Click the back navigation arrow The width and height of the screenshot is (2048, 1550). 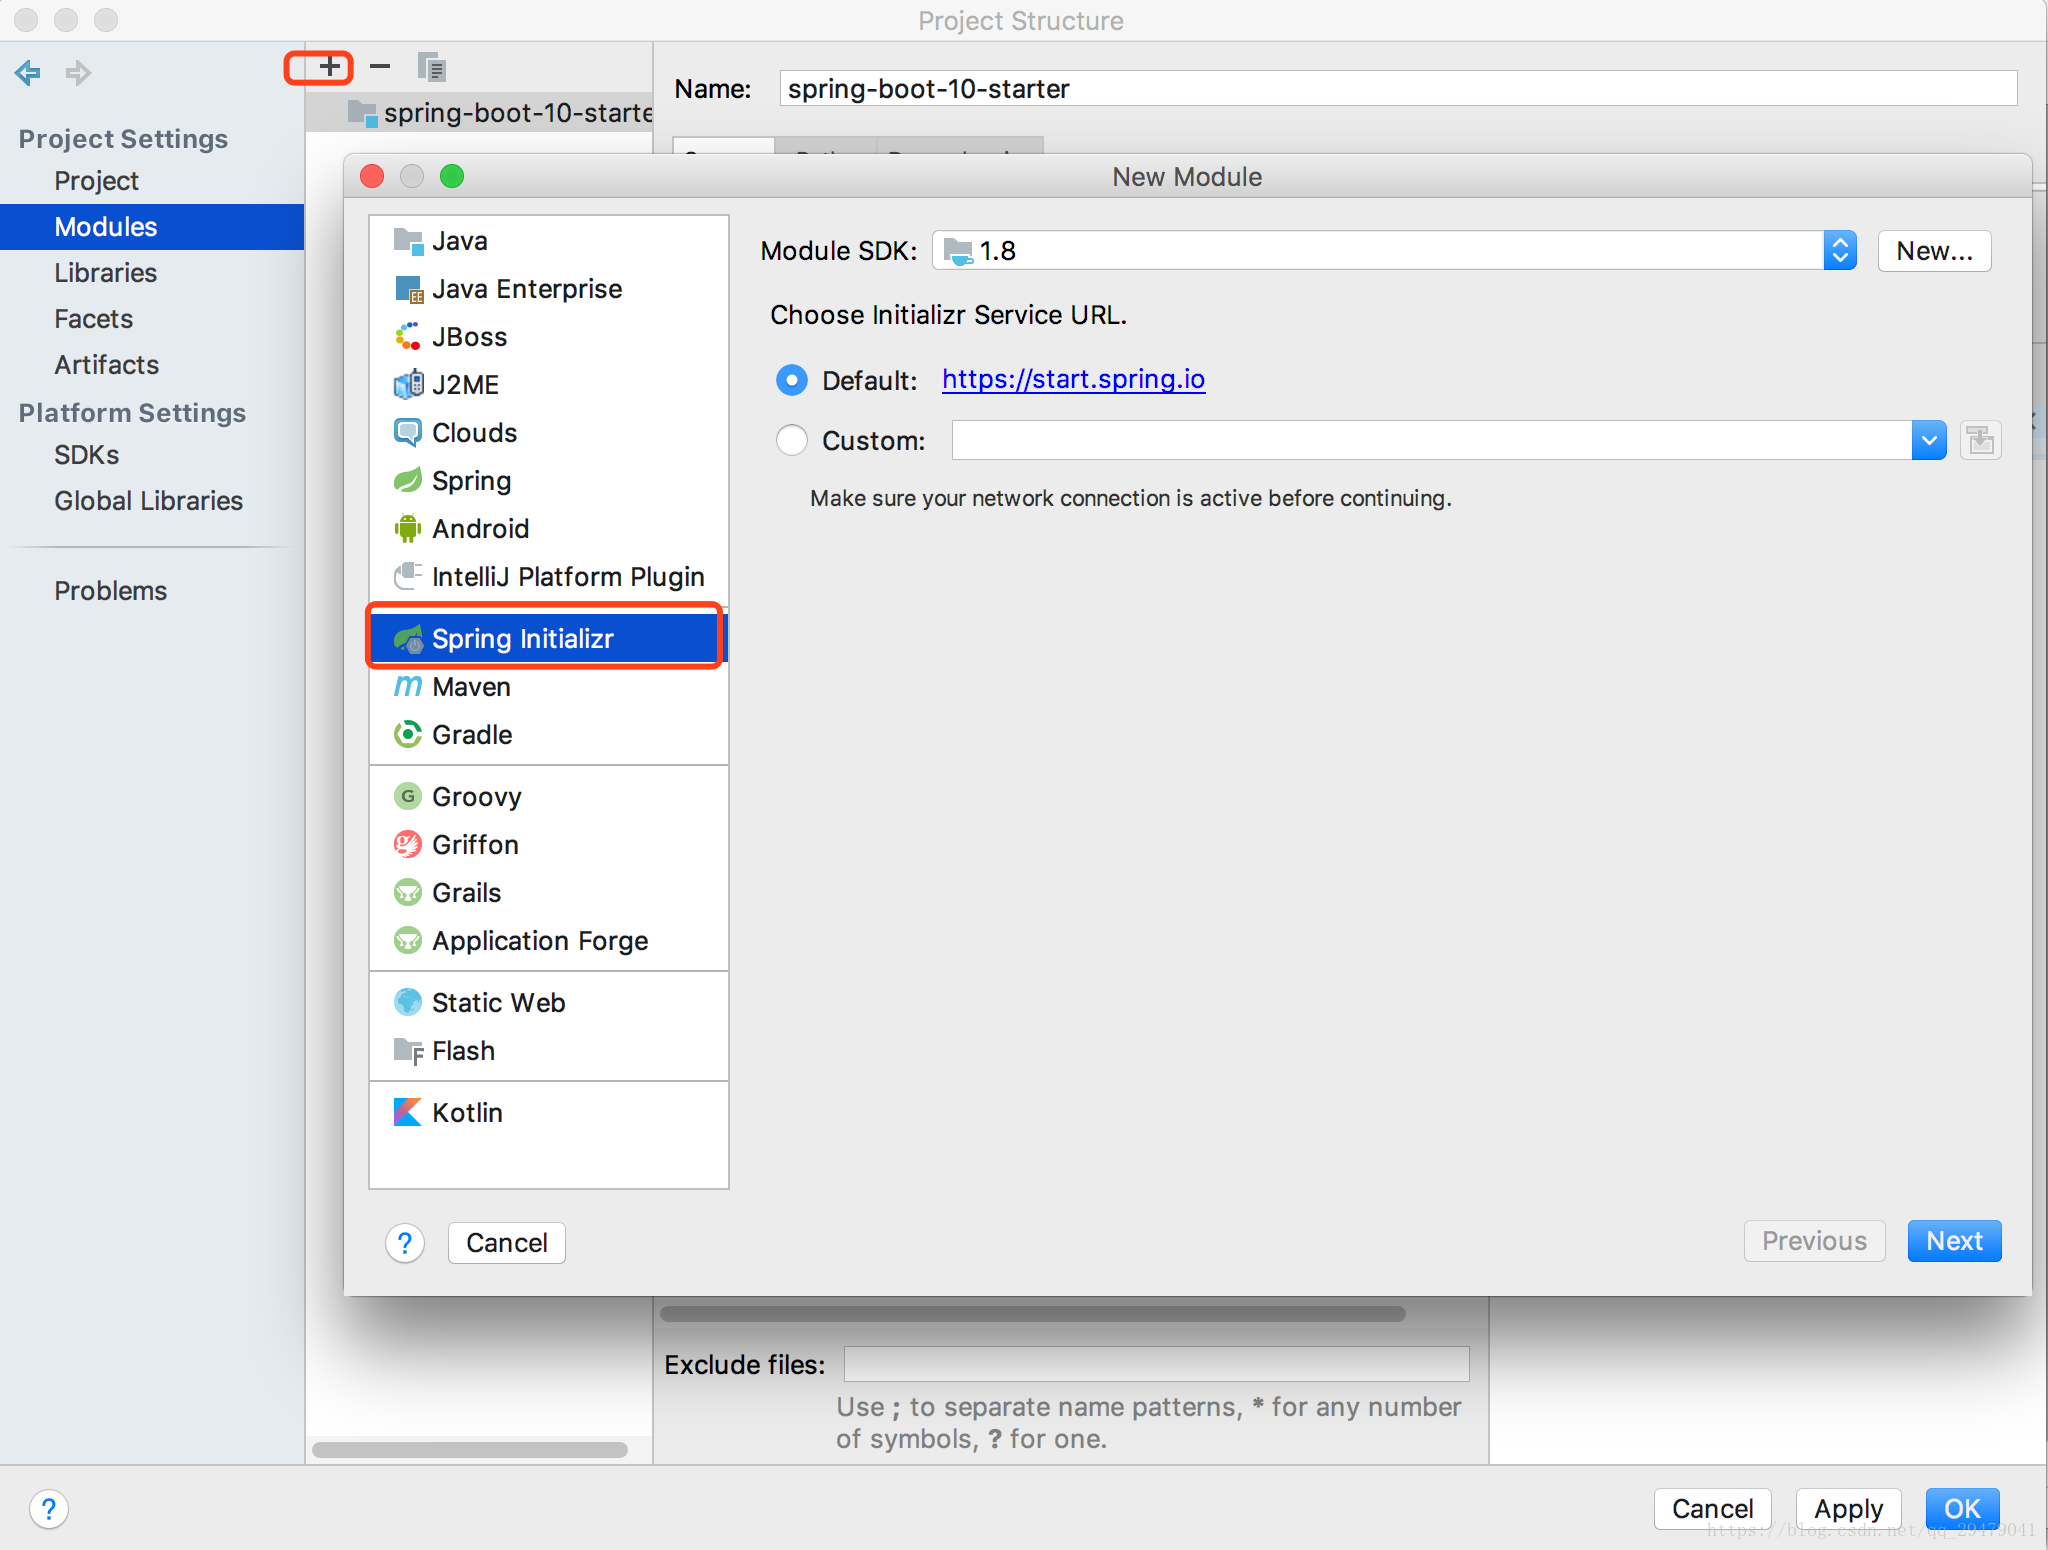28,73
